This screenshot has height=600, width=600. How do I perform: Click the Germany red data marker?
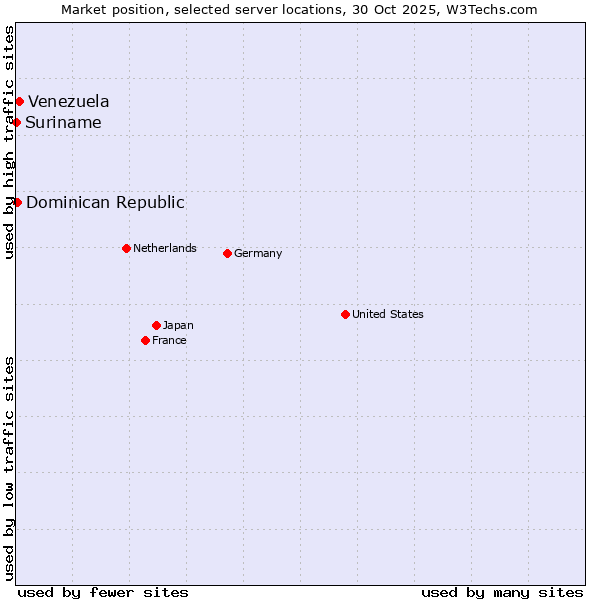(x=227, y=253)
